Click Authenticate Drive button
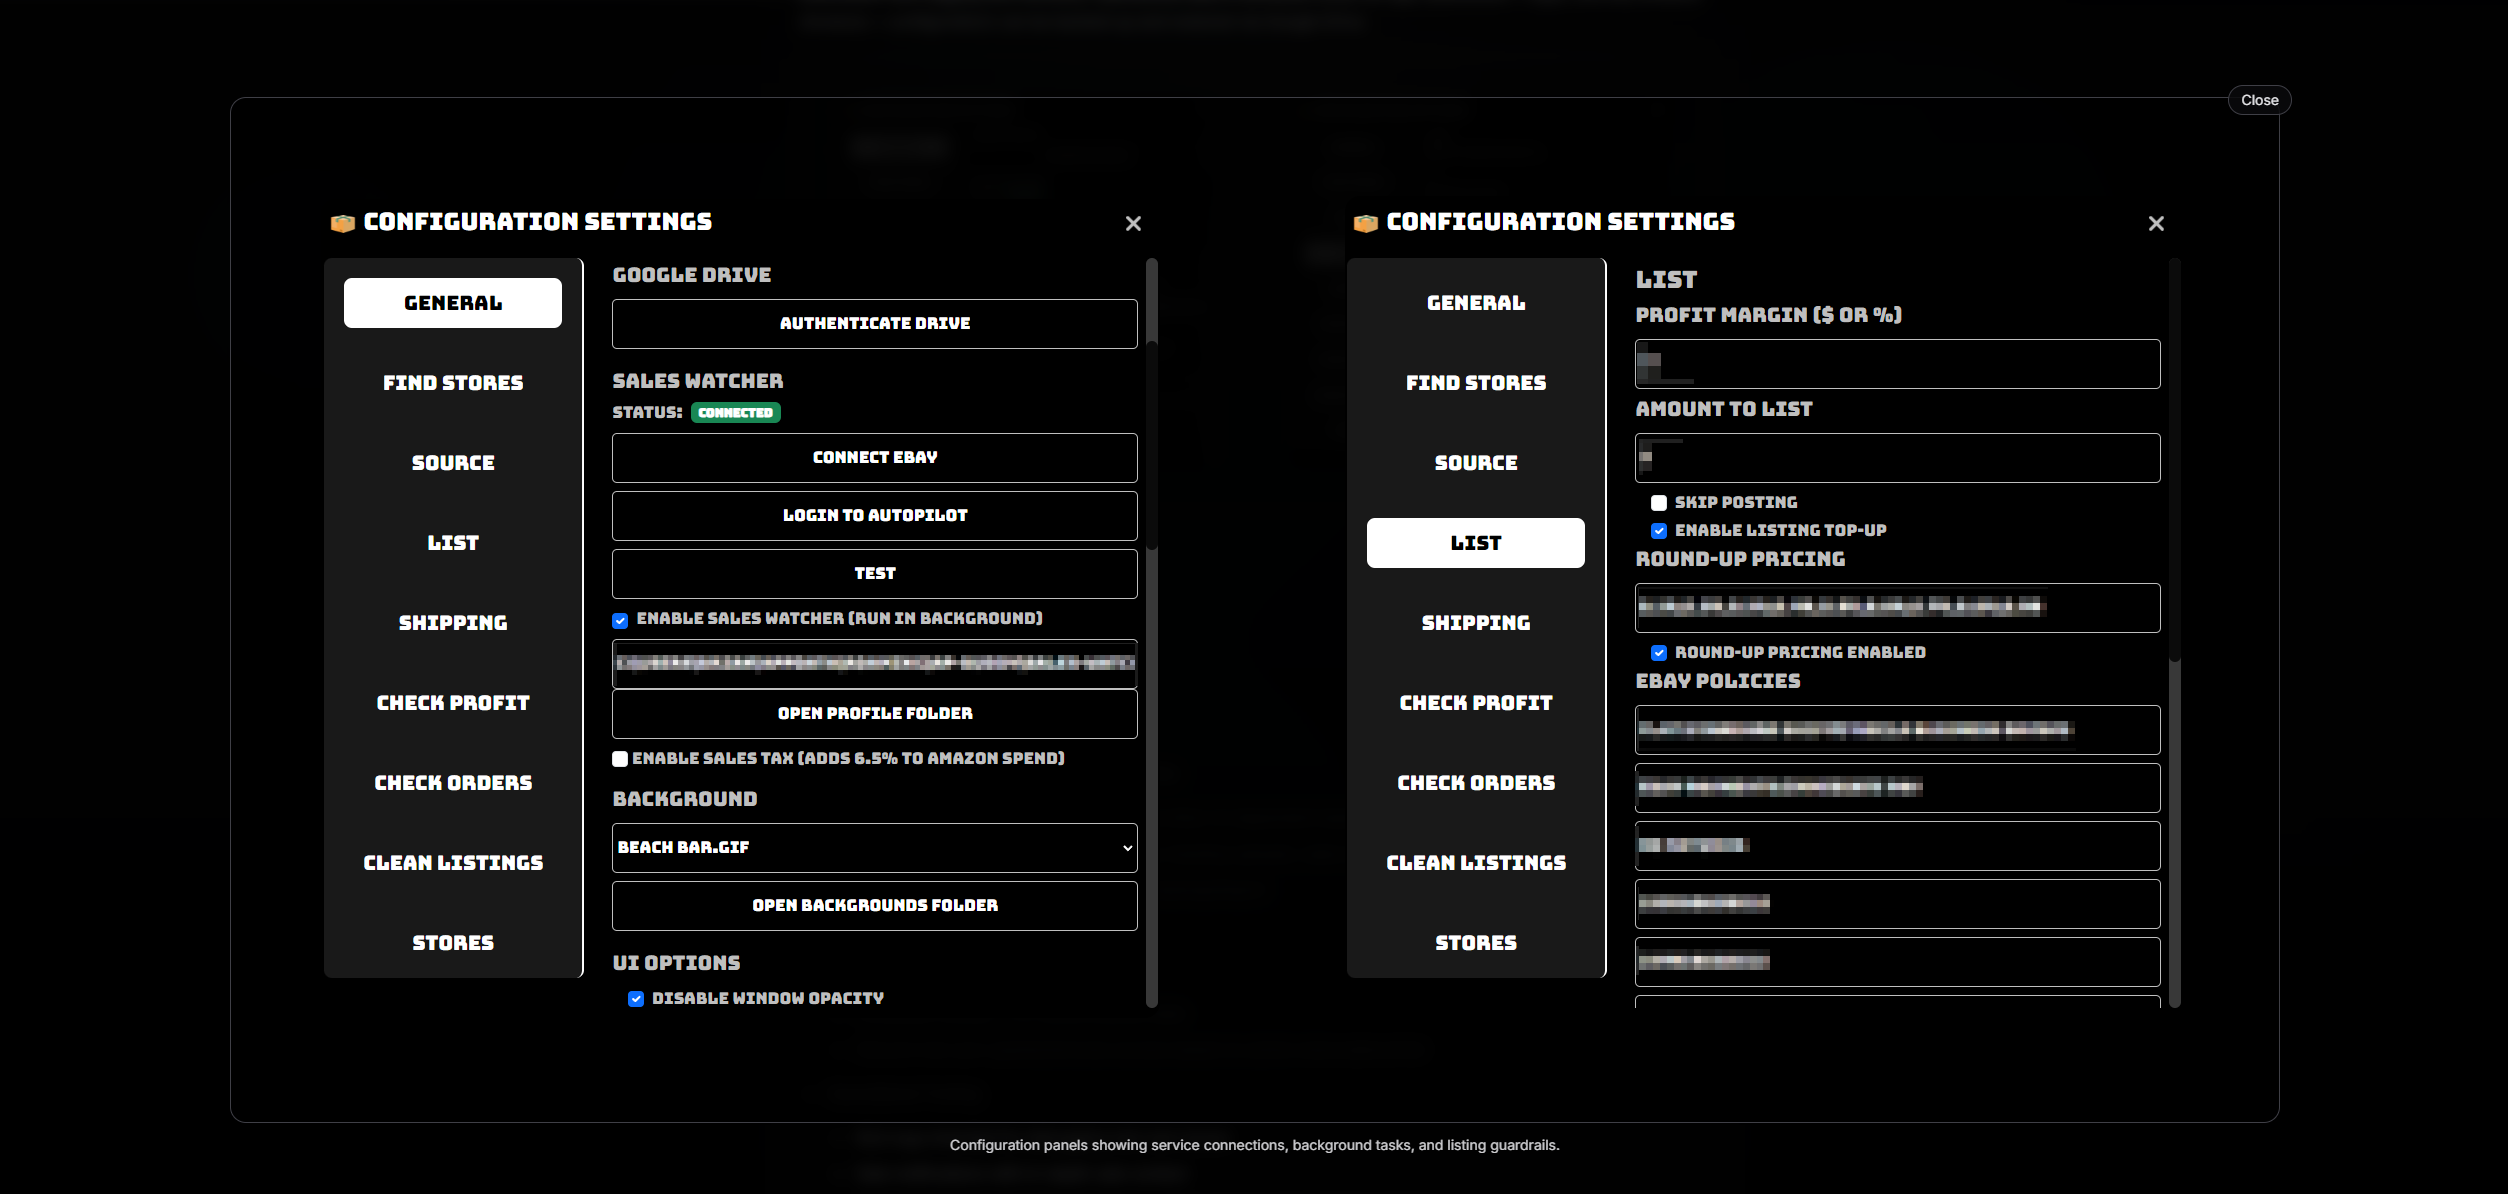This screenshot has width=2508, height=1194. (874, 324)
